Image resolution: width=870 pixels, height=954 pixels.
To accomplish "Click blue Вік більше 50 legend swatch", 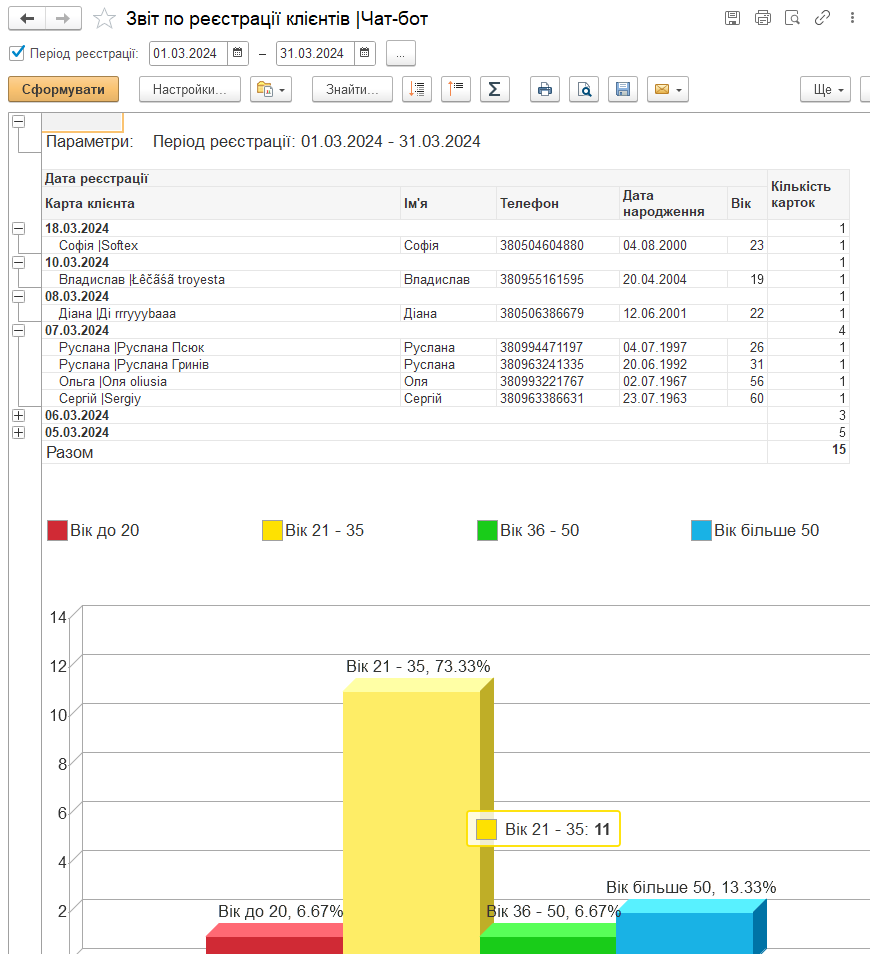I will (x=701, y=531).
